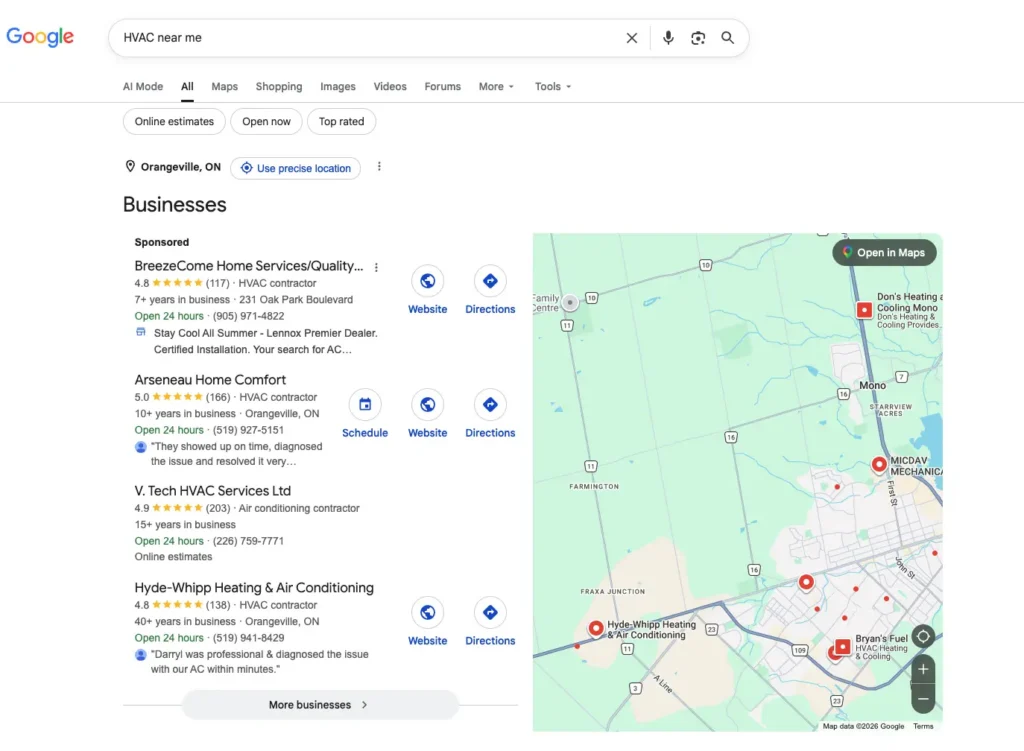Zoom out on the map
The width and height of the screenshot is (1024, 751).
click(923, 699)
